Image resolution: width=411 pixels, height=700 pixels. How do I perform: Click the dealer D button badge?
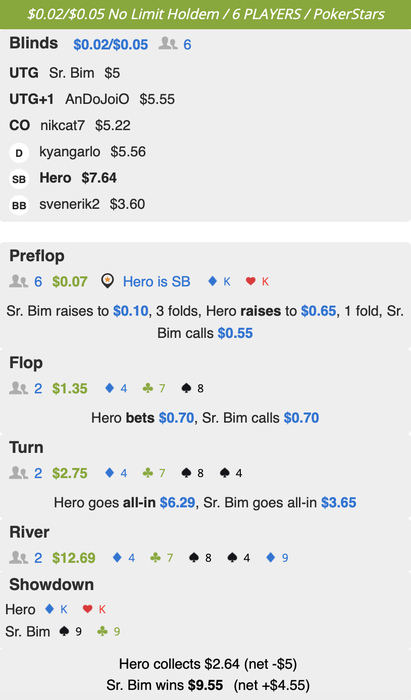19,153
